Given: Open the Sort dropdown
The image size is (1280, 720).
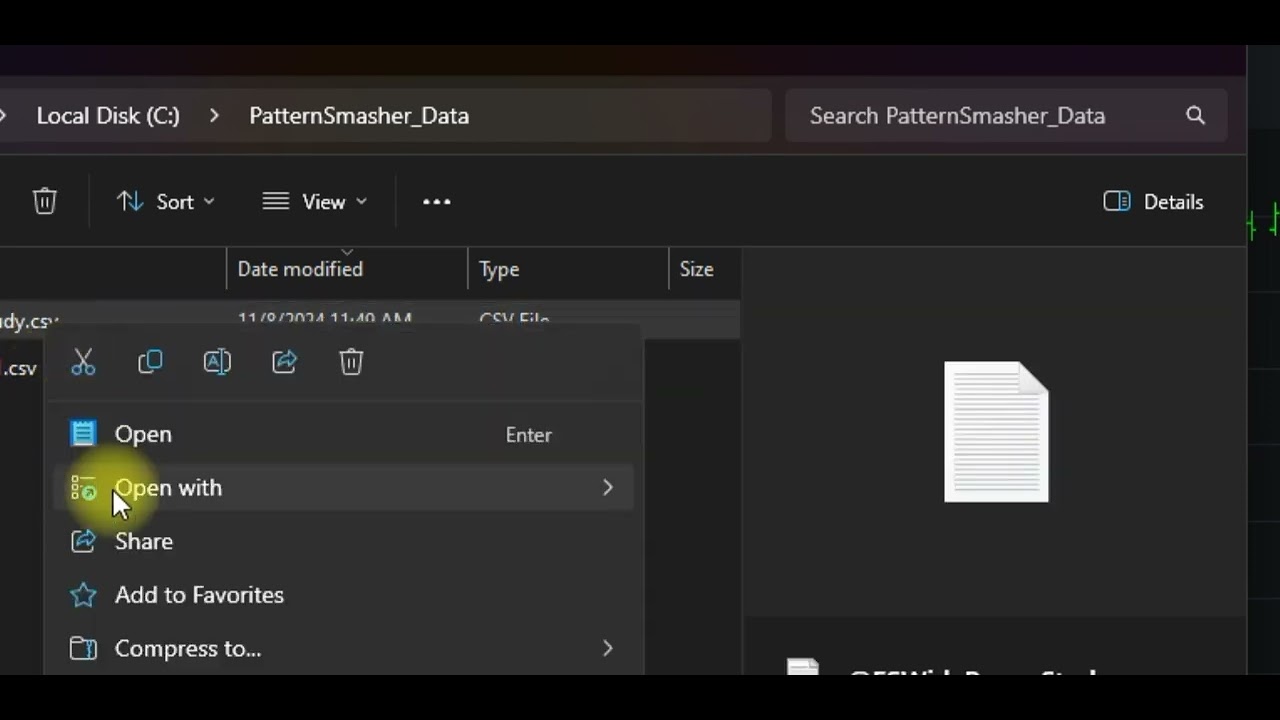Looking at the screenshot, I should click(166, 202).
